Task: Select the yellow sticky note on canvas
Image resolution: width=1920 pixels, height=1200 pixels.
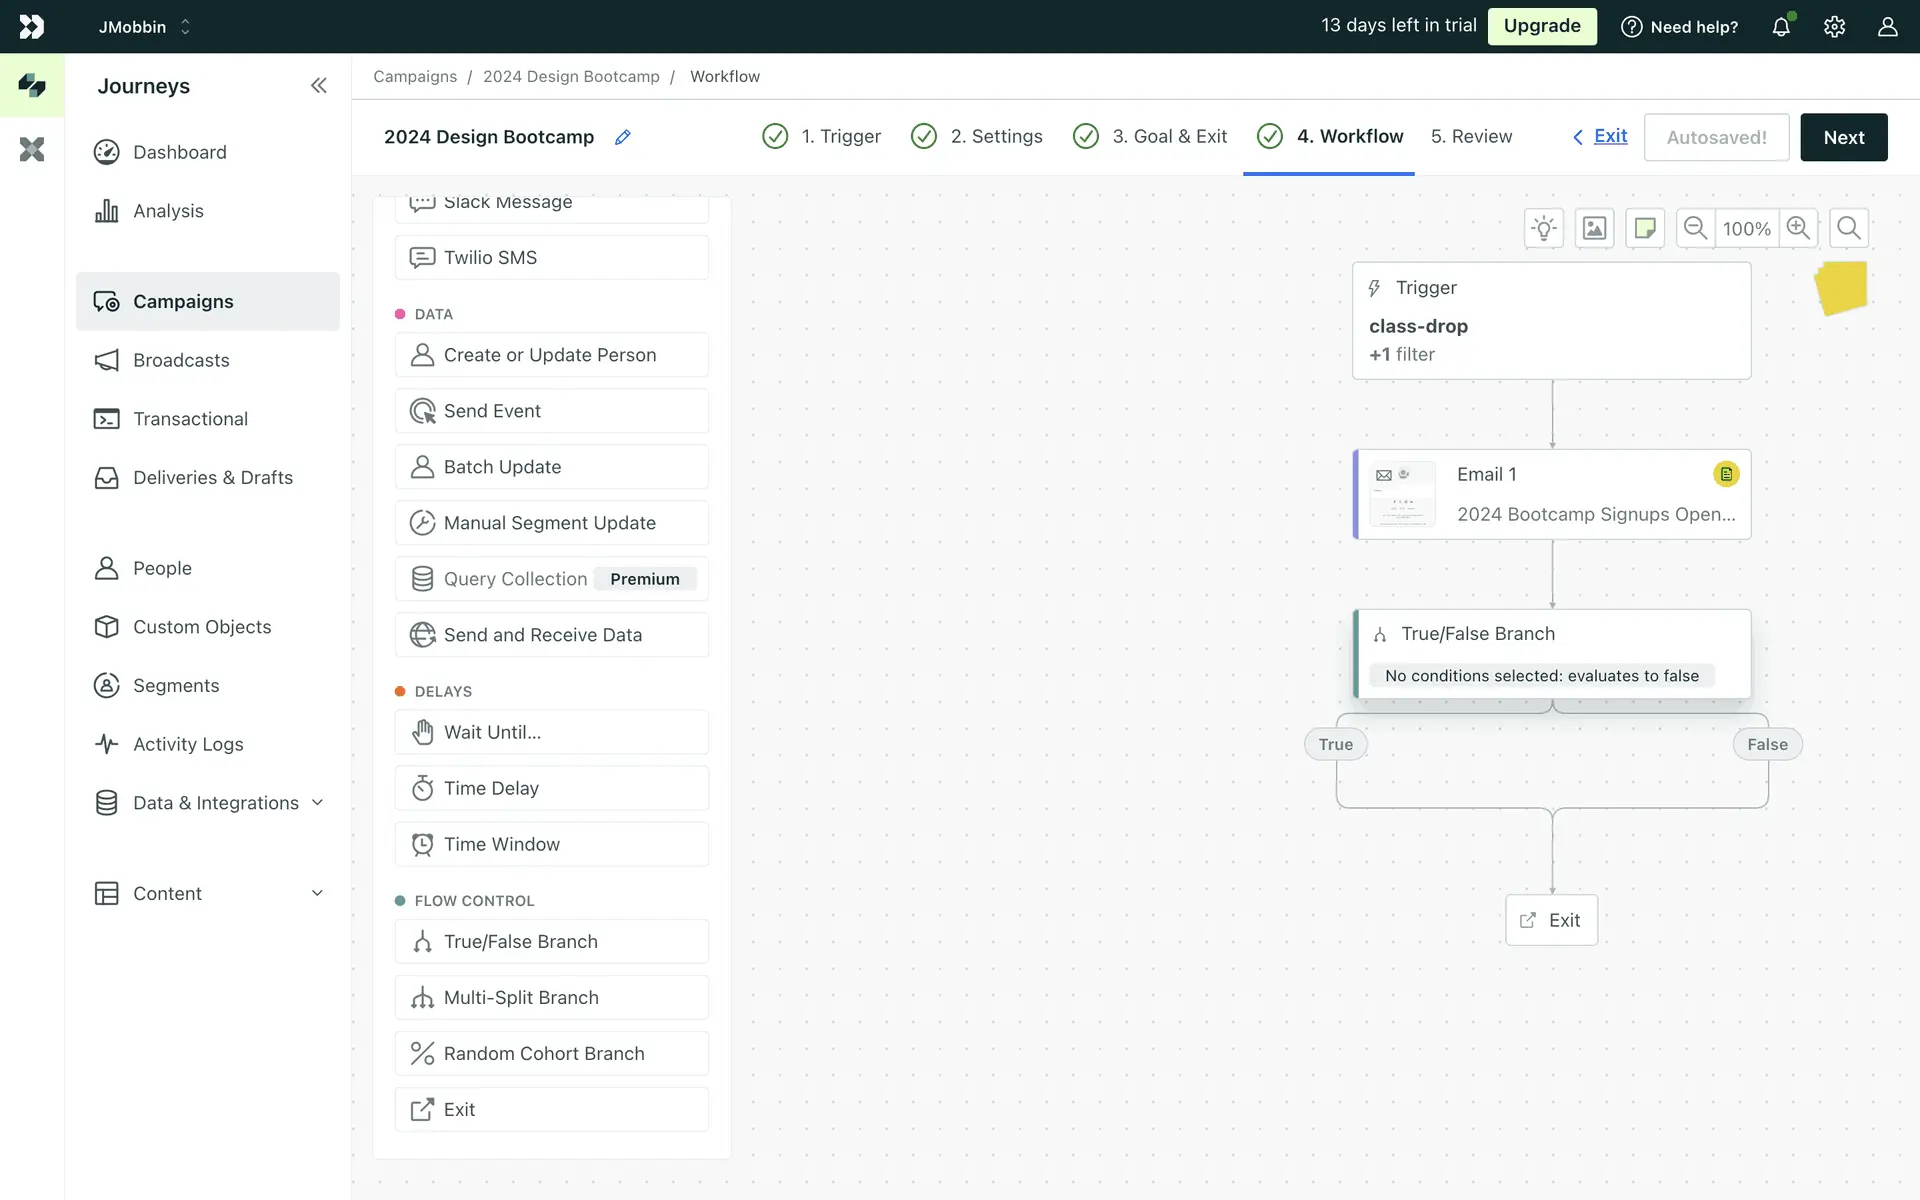Action: point(1841,288)
